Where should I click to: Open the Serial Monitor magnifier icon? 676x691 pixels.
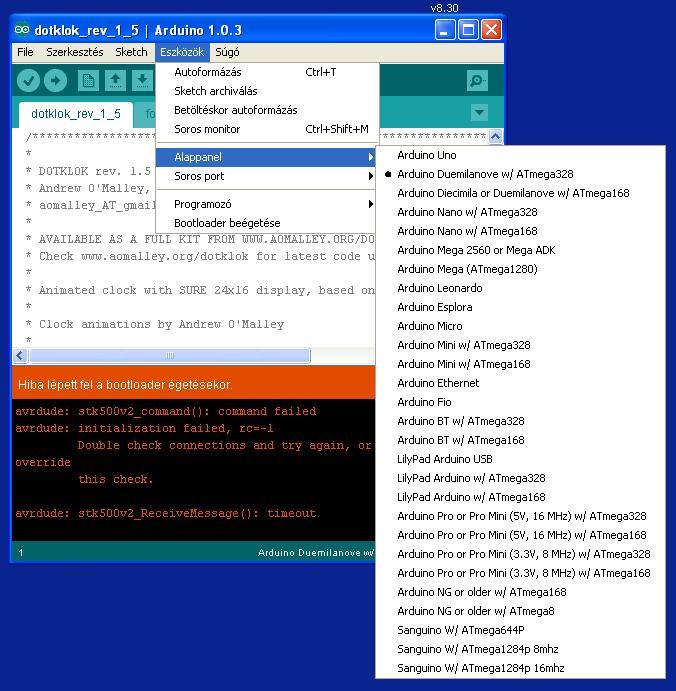477,81
